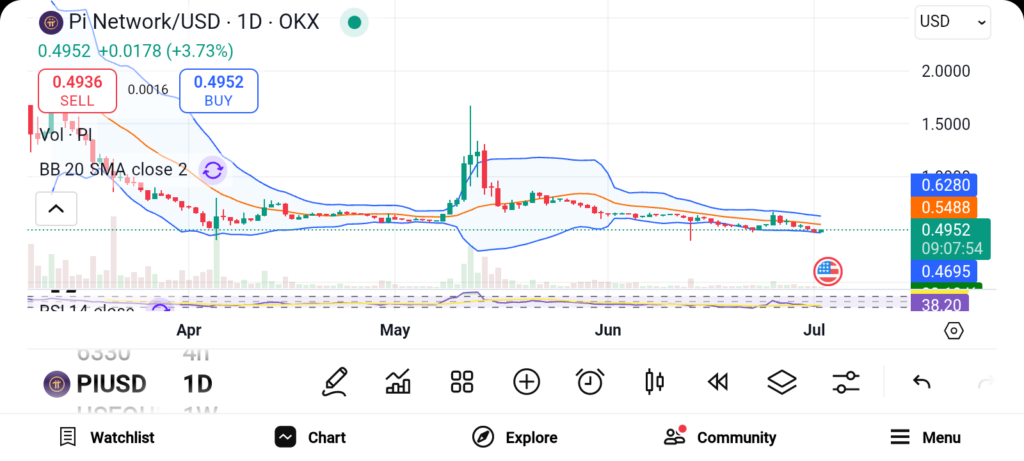Image resolution: width=1024 pixels, height=461 pixels.
Task: Switch to the Community tab
Action: pos(720,437)
